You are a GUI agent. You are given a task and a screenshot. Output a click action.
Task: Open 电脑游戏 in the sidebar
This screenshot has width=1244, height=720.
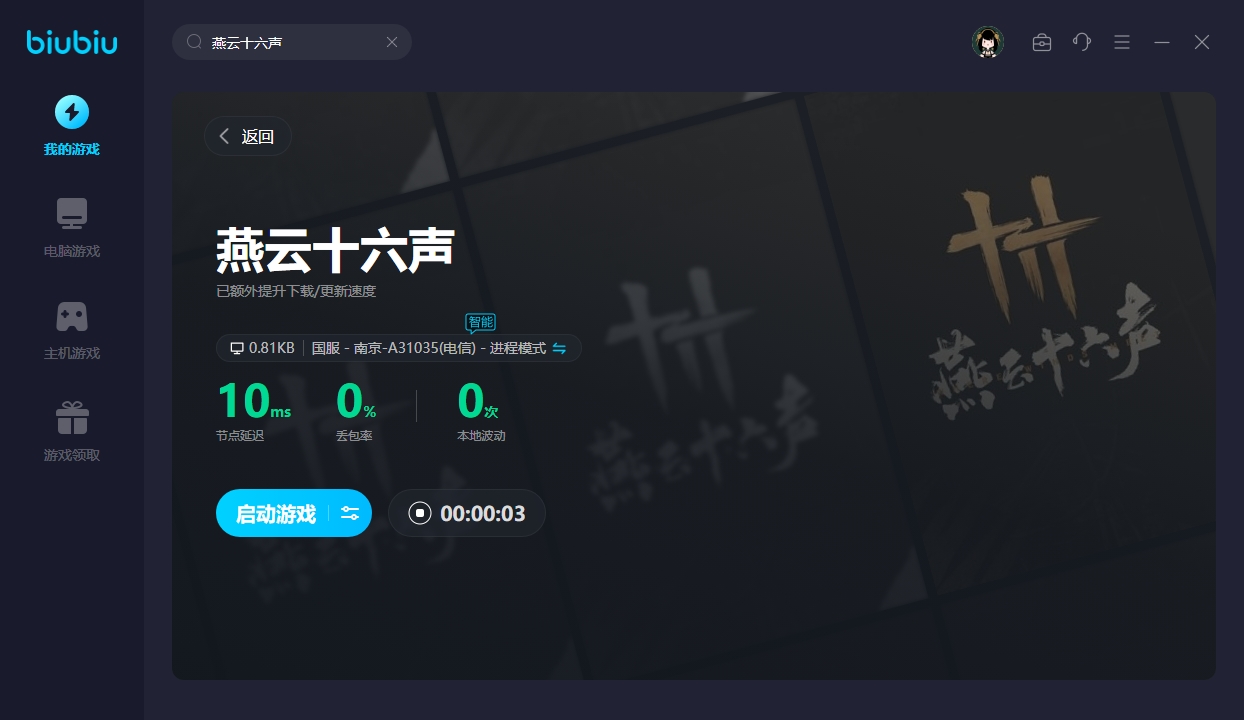tap(72, 228)
